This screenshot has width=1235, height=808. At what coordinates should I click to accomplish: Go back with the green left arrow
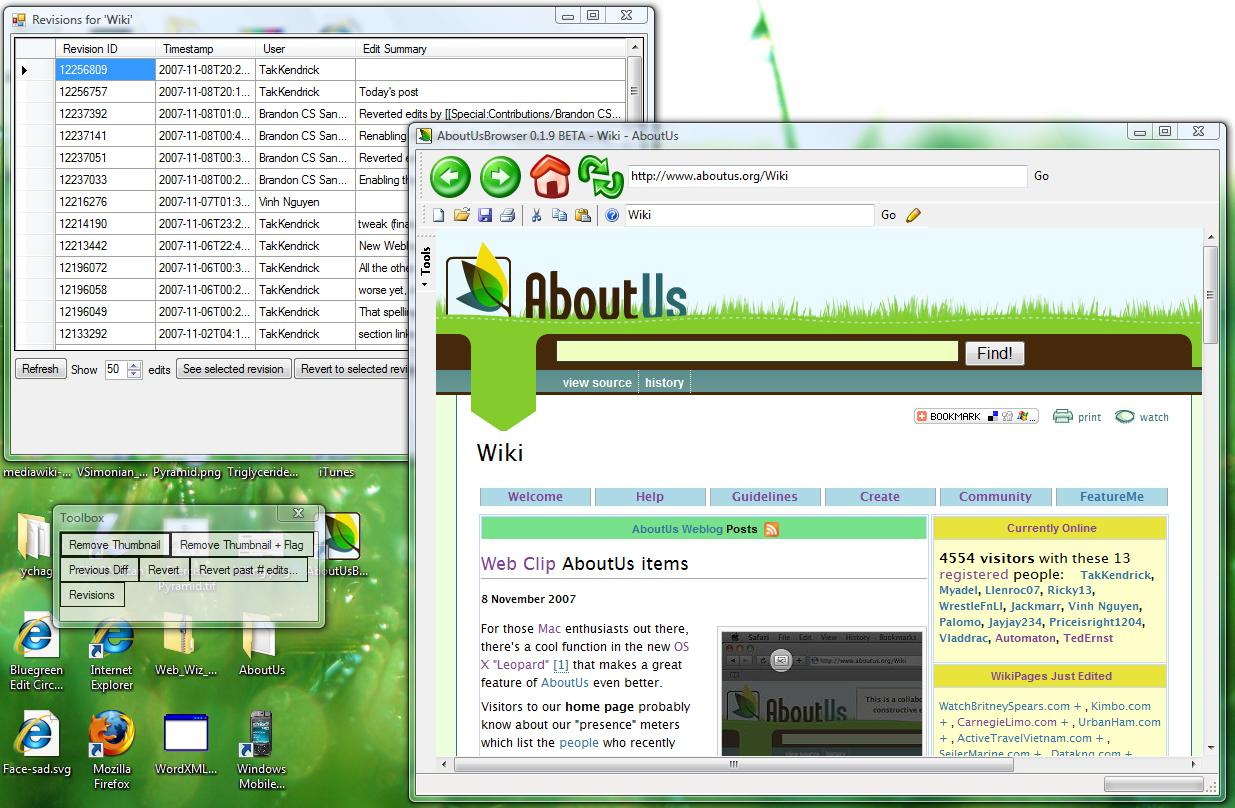[x=451, y=178]
